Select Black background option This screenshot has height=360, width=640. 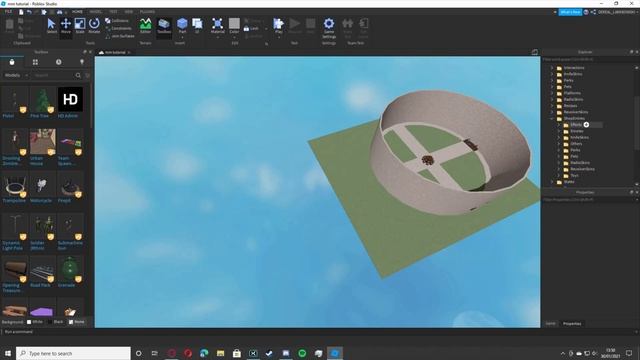[56, 322]
